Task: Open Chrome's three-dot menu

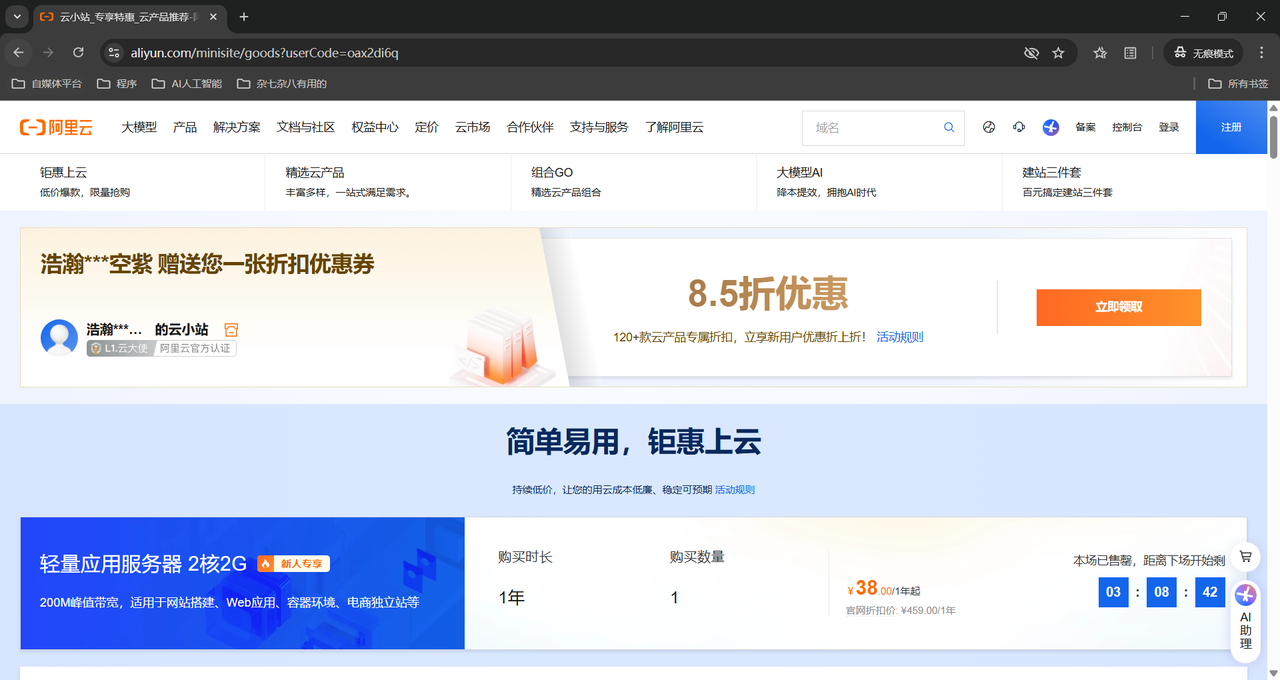Action: pos(1261,52)
